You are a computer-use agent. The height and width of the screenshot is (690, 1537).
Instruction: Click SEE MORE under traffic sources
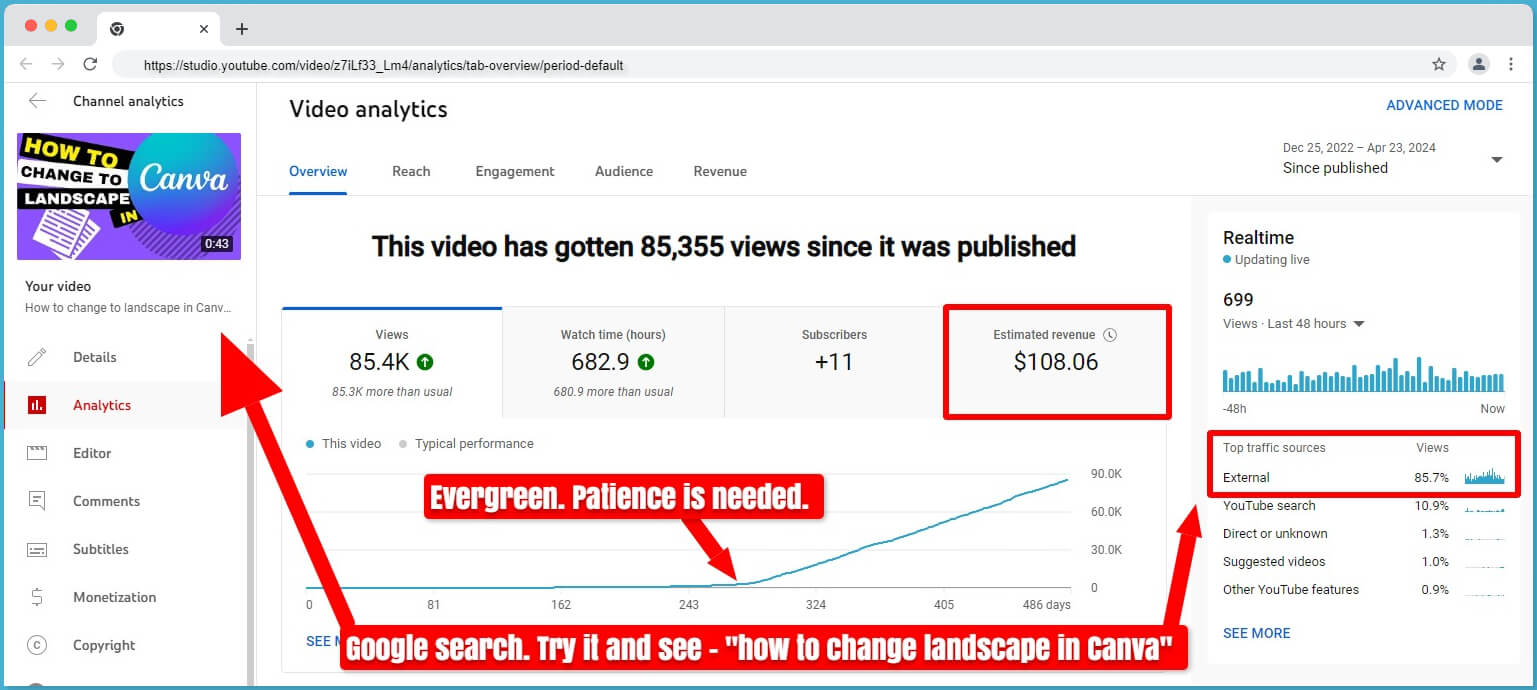[1256, 633]
